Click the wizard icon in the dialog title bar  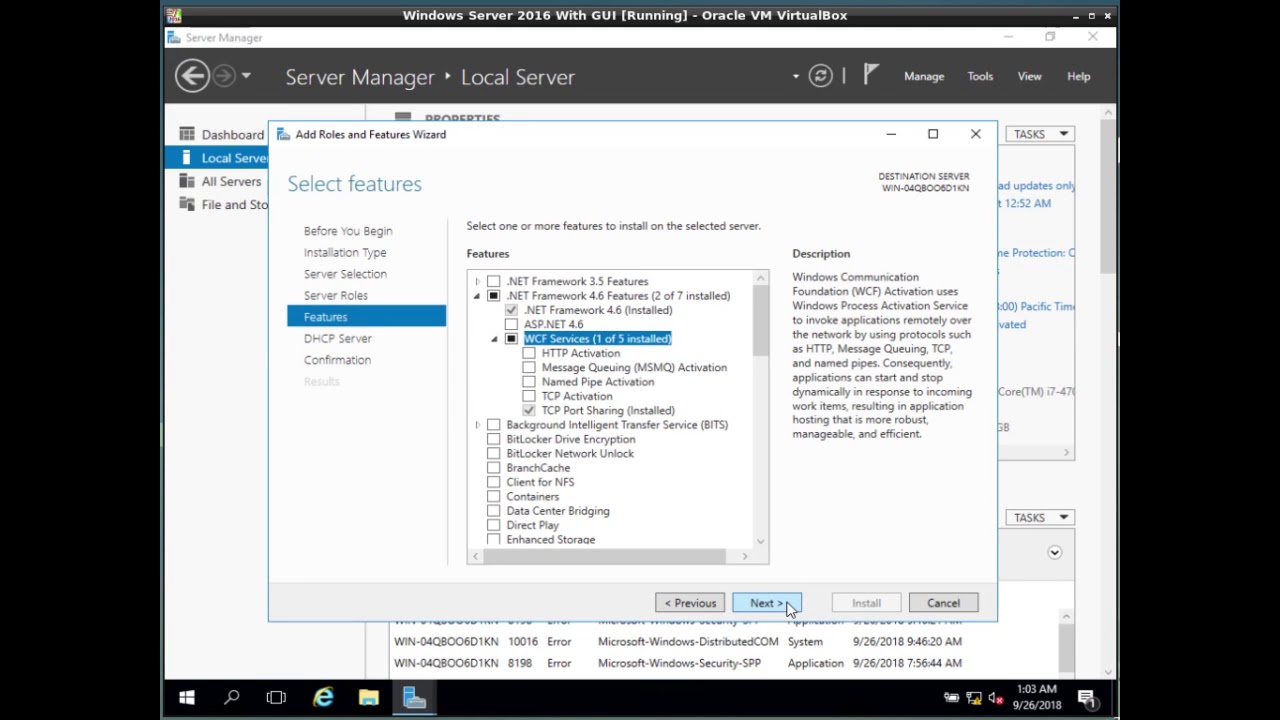(283, 134)
